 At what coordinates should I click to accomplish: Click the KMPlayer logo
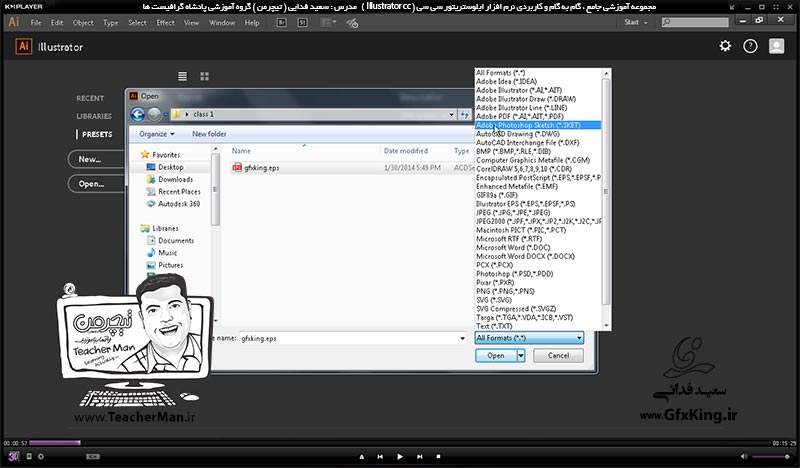[23, 7]
